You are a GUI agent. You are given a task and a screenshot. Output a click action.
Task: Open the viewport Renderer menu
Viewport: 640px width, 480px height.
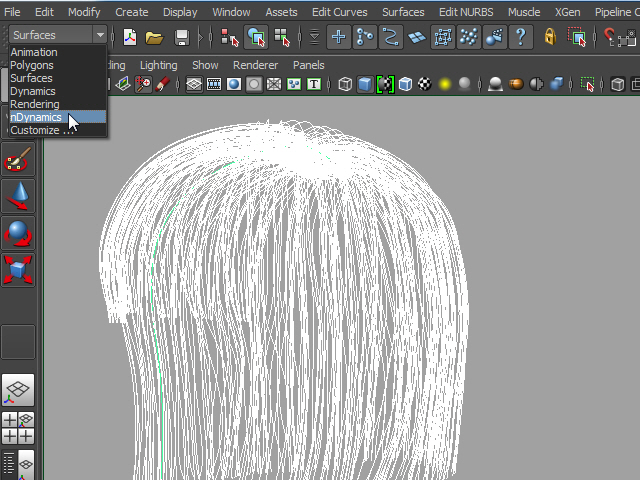coord(255,65)
